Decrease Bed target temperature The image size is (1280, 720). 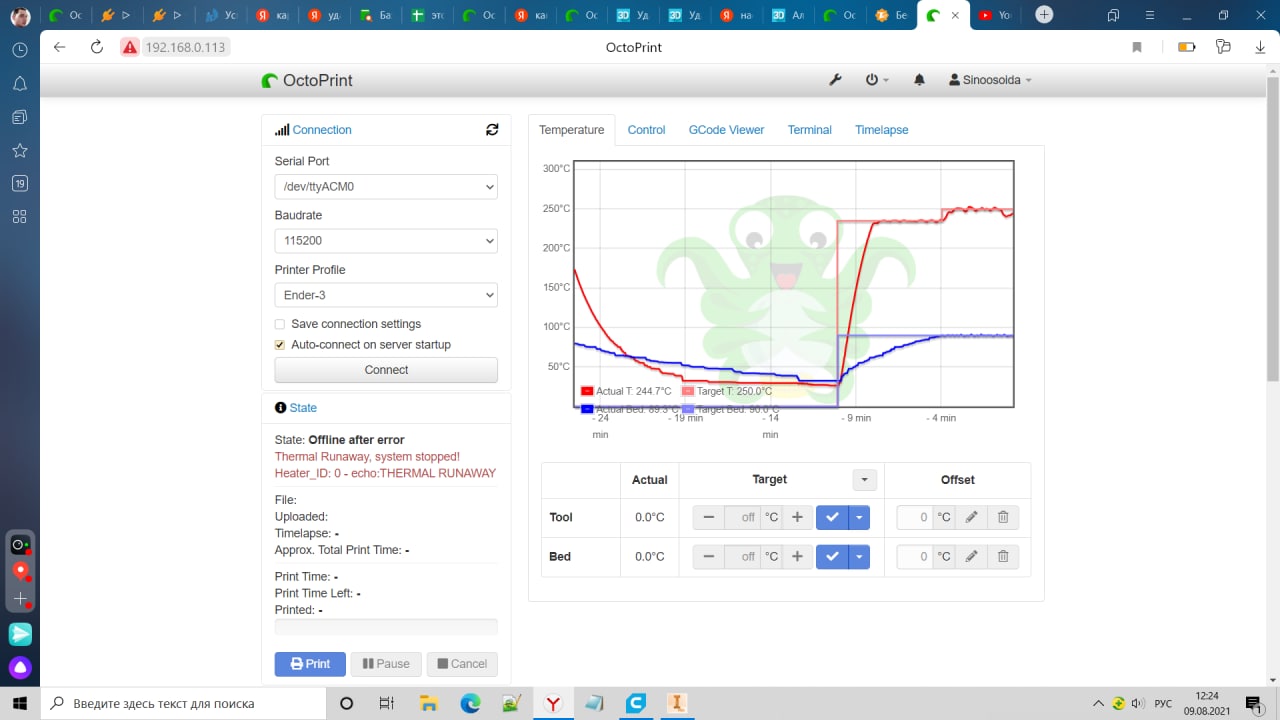[x=709, y=556]
